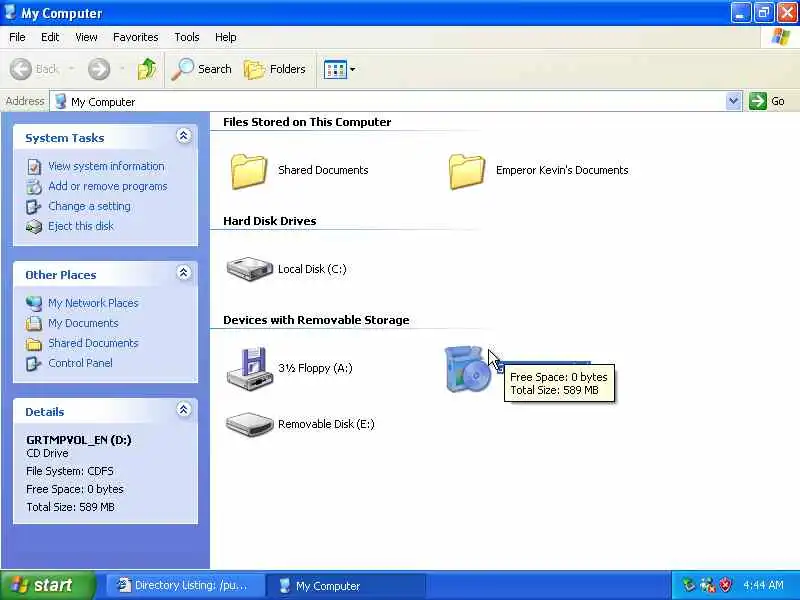Viewport: 800px width, 600px height.
Task: Open the Favorites menu
Action: [x=136, y=37]
